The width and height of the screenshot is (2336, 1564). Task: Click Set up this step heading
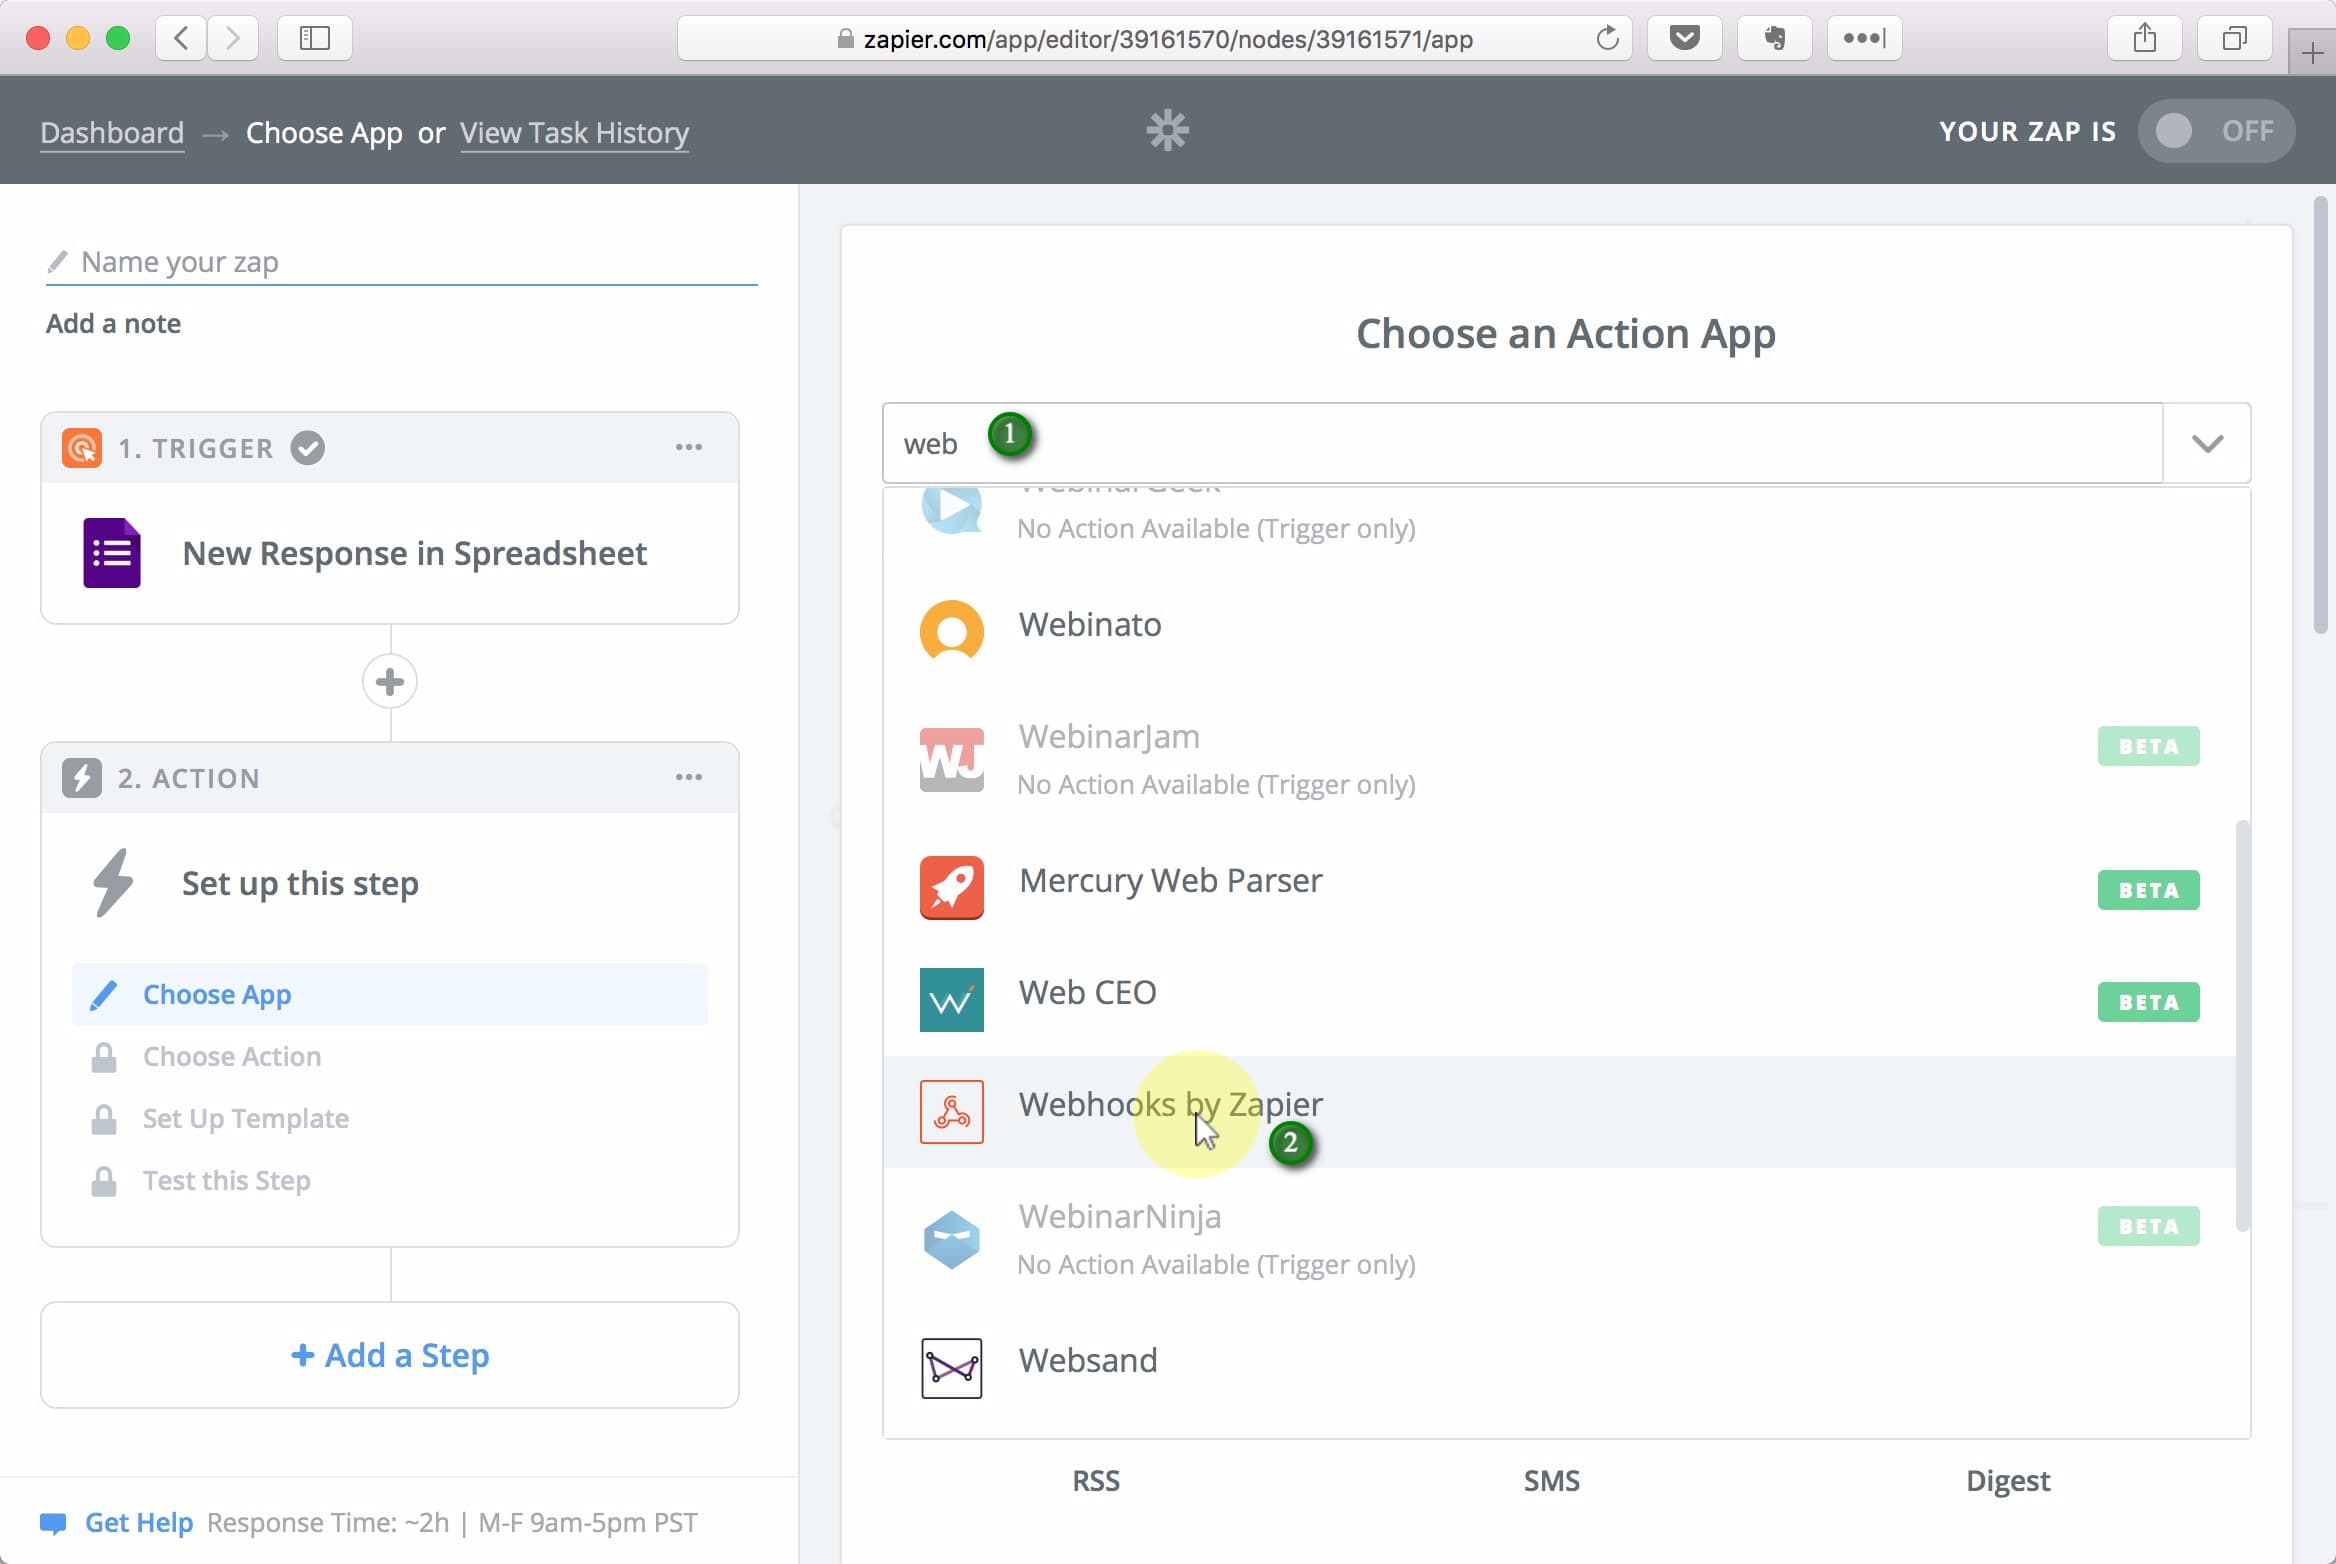tap(300, 883)
